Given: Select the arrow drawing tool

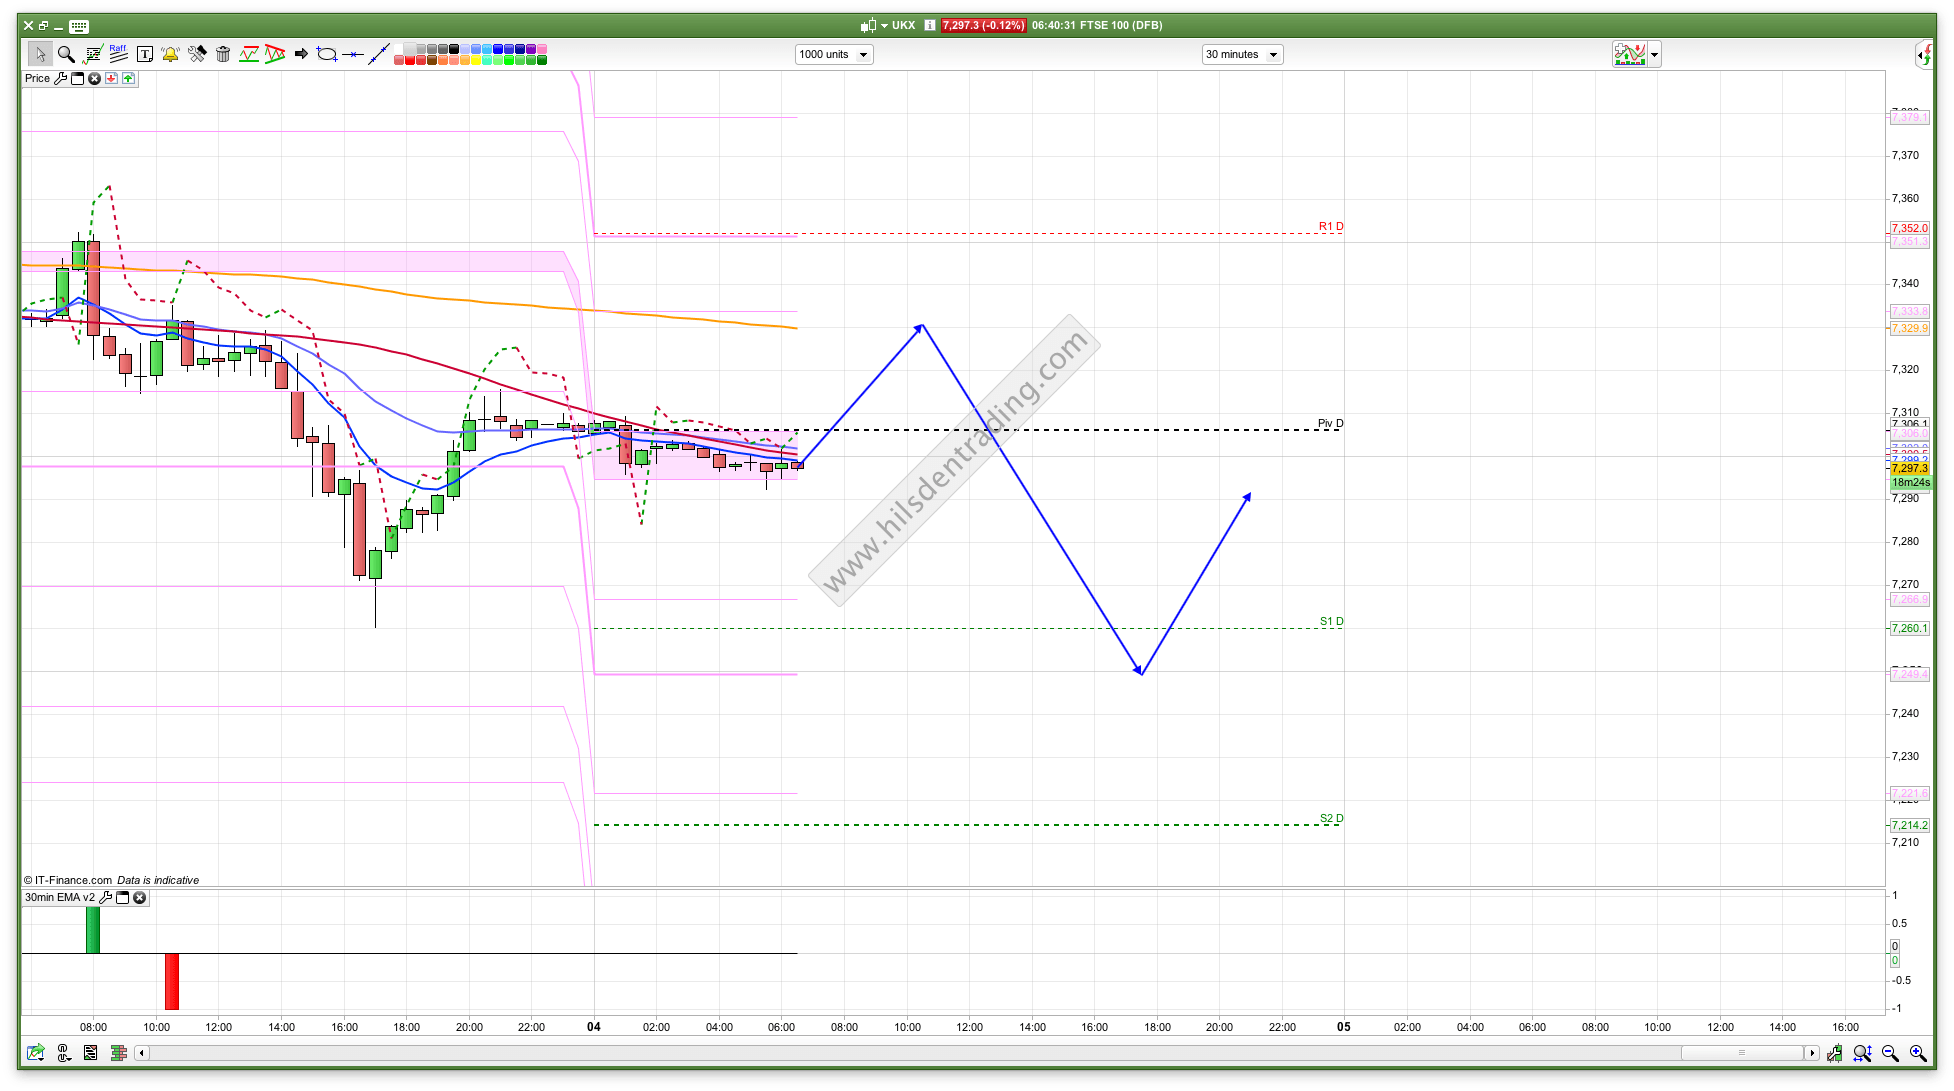Looking at the screenshot, I should 301,54.
